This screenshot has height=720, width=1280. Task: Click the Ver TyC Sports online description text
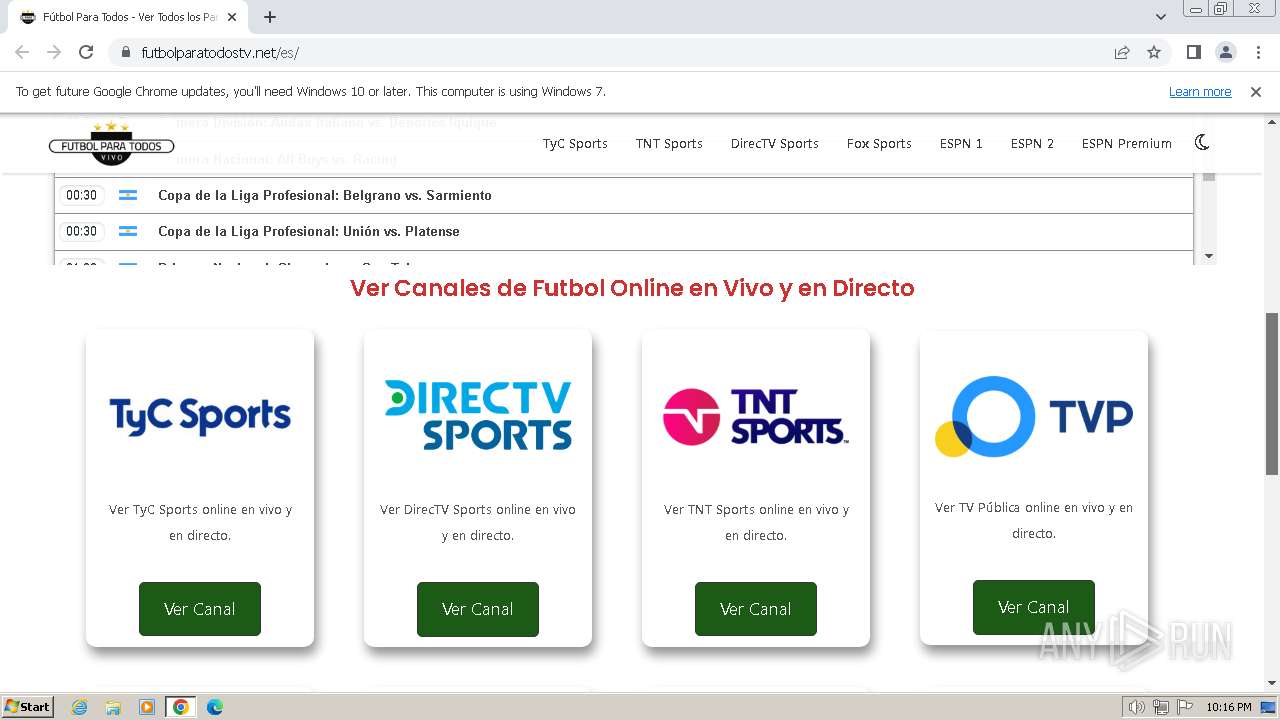coord(200,522)
